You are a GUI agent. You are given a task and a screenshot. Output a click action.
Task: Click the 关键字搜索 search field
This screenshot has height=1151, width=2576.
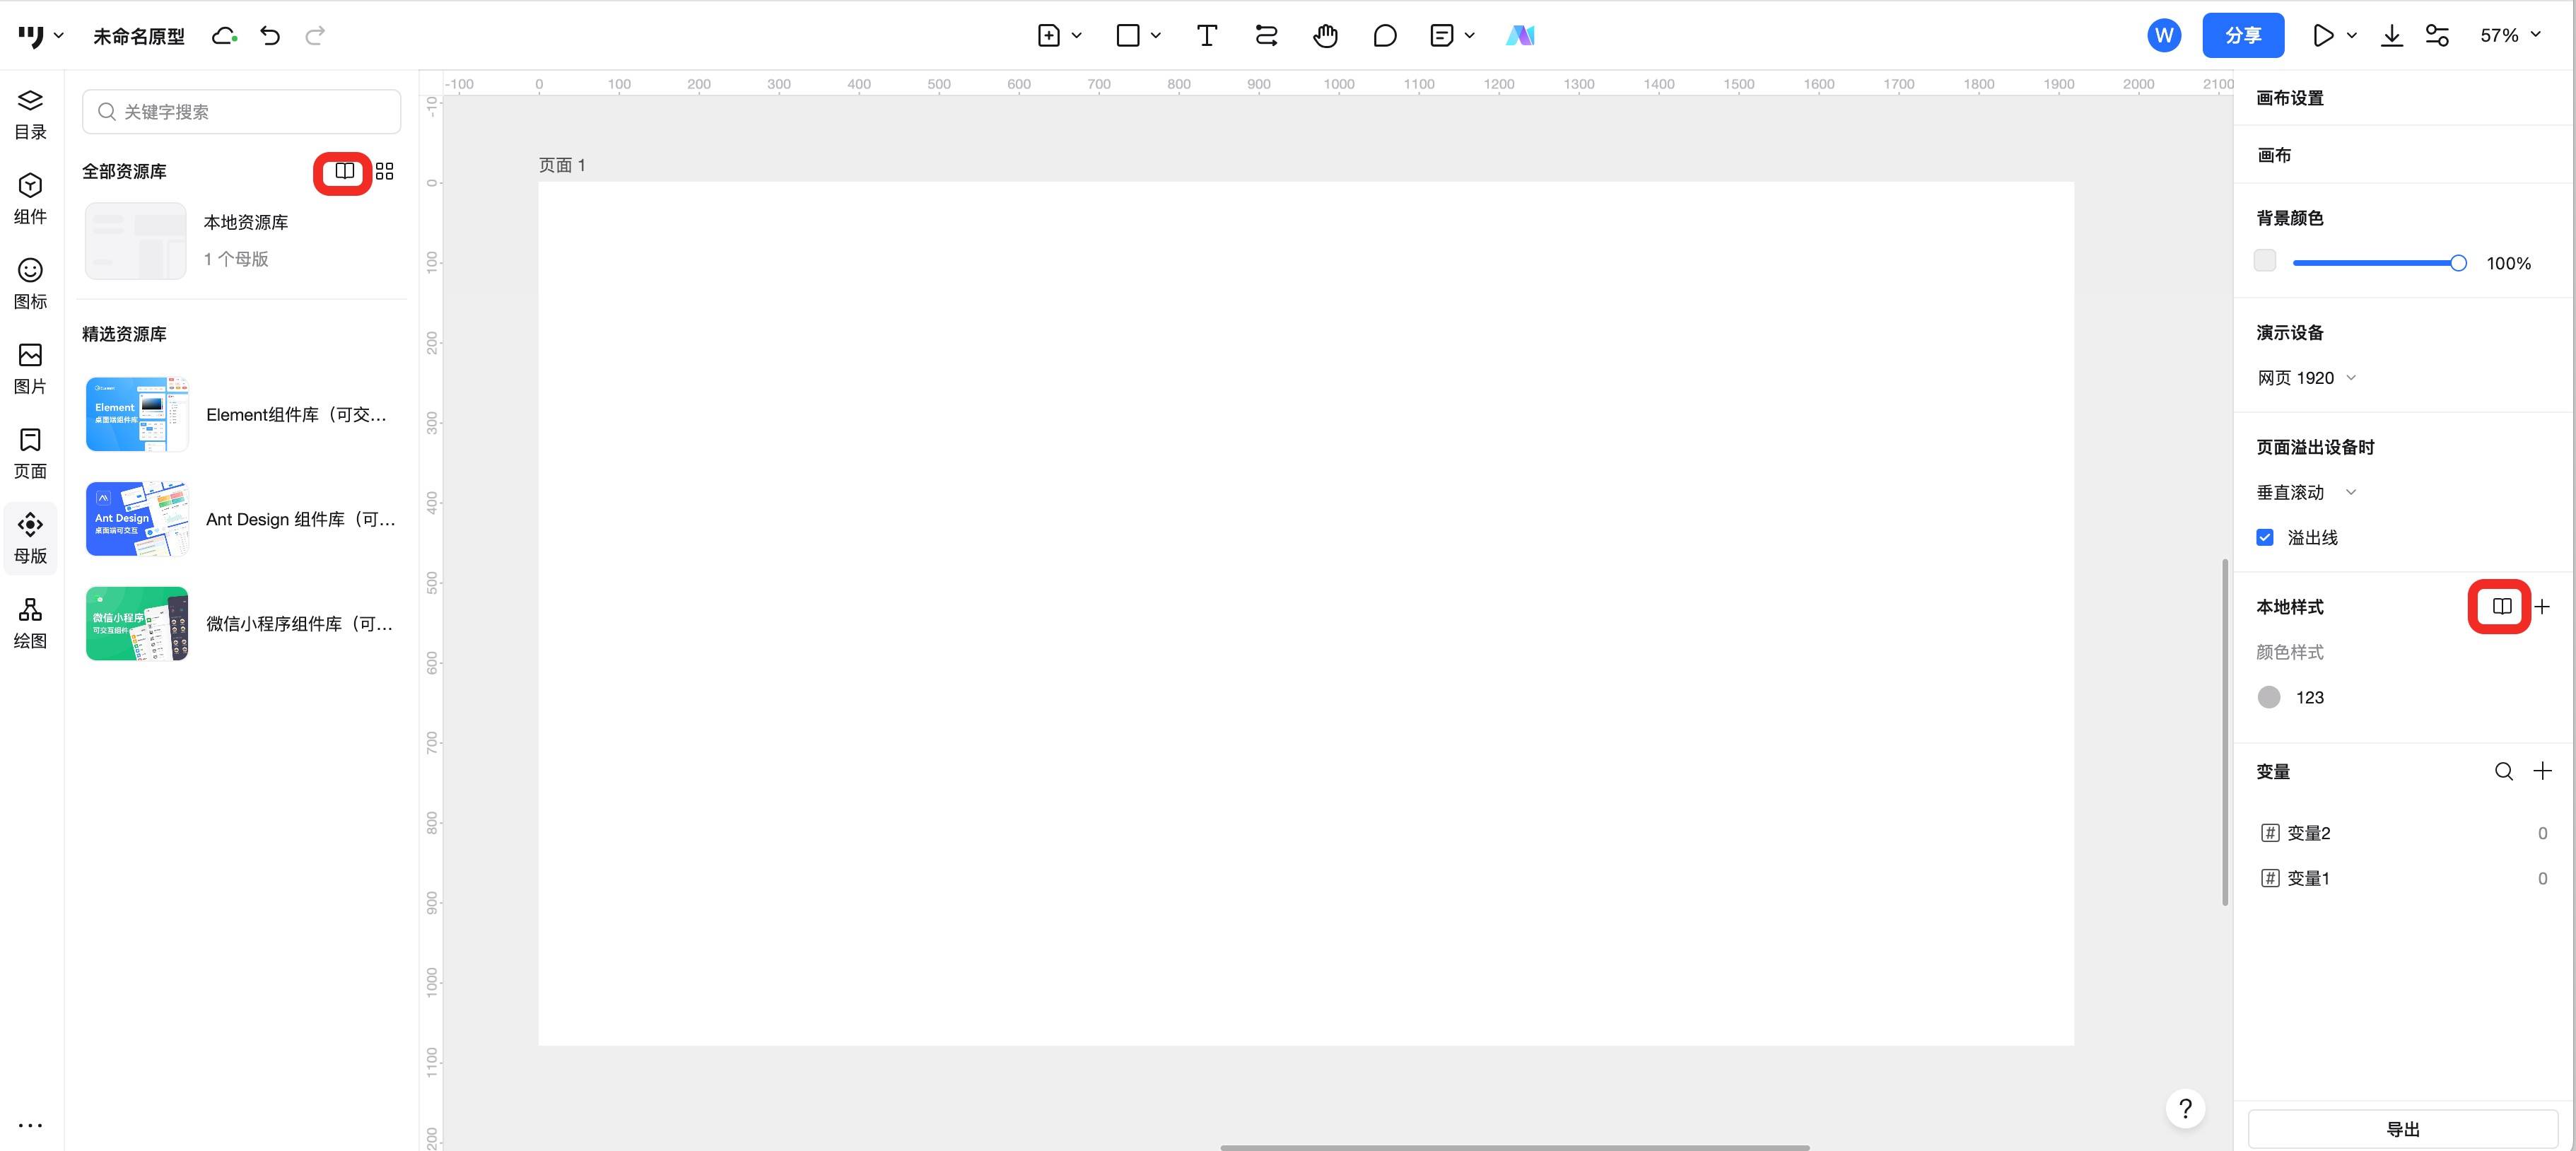(242, 112)
